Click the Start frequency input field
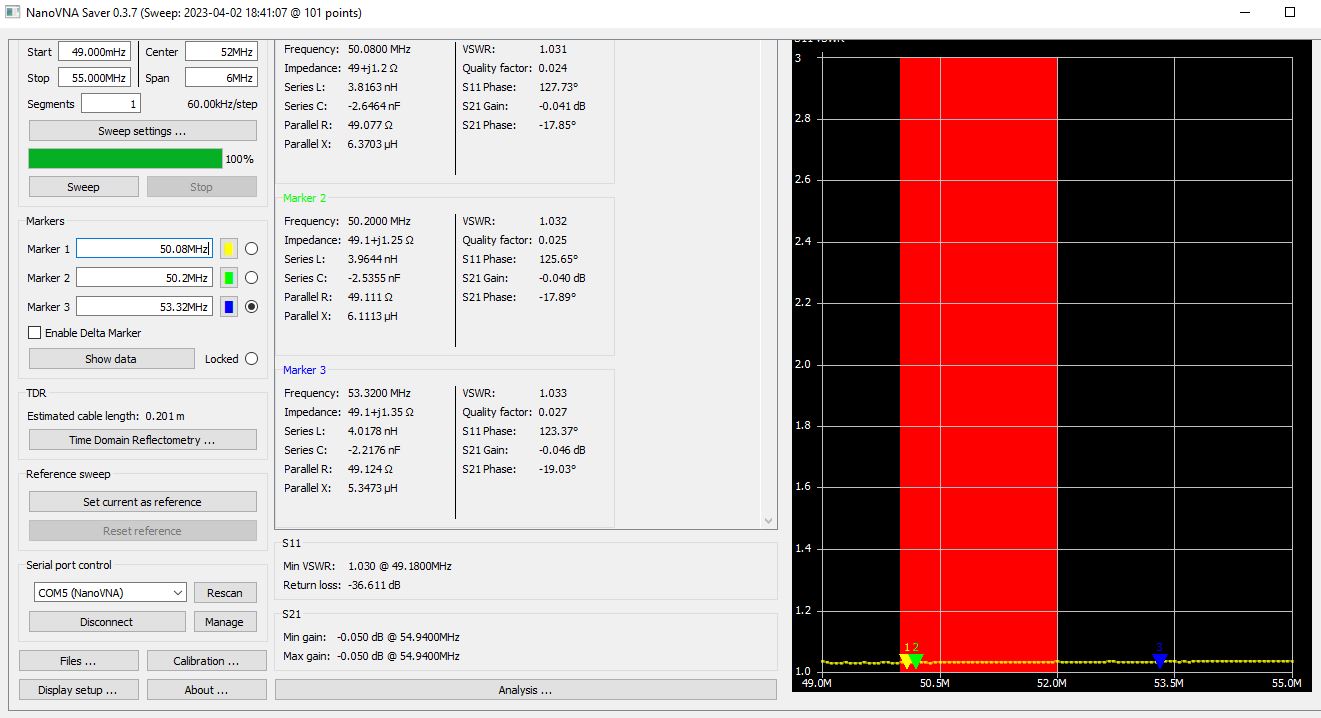This screenshot has height=718, width=1321. click(94, 52)
